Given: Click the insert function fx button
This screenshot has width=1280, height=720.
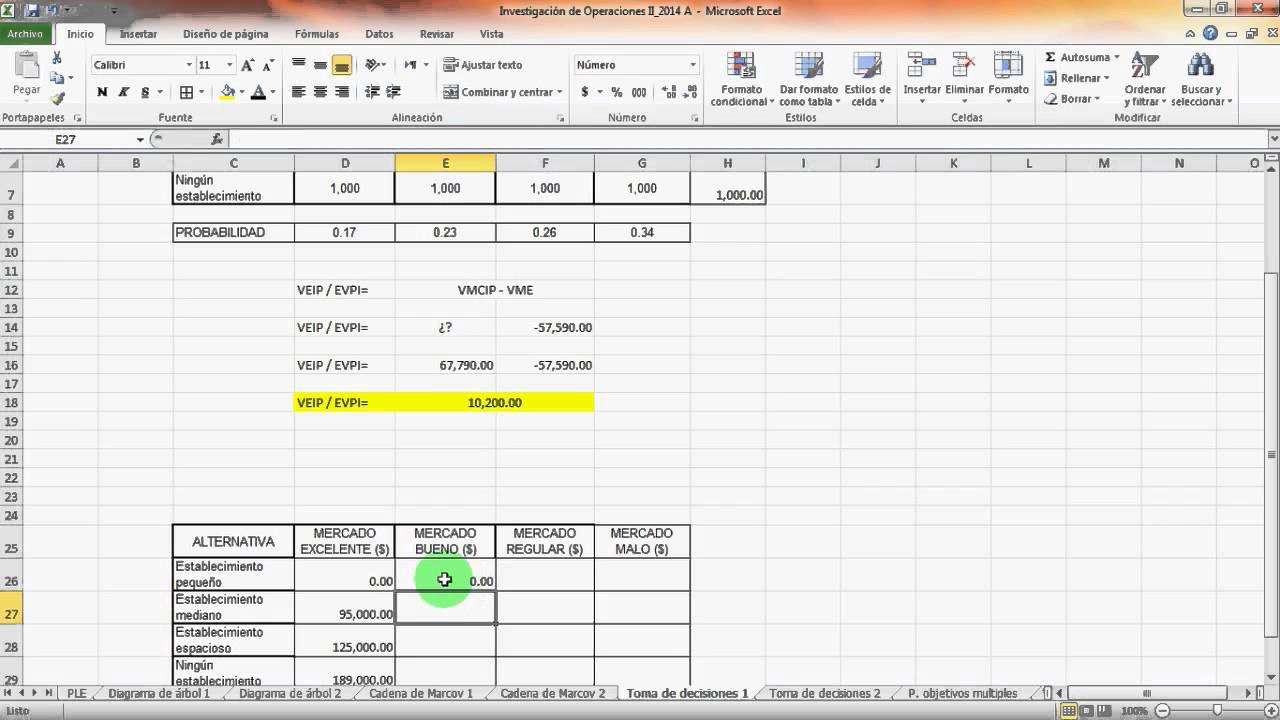Looking at the screenshot, I should [x=217, y=140].
